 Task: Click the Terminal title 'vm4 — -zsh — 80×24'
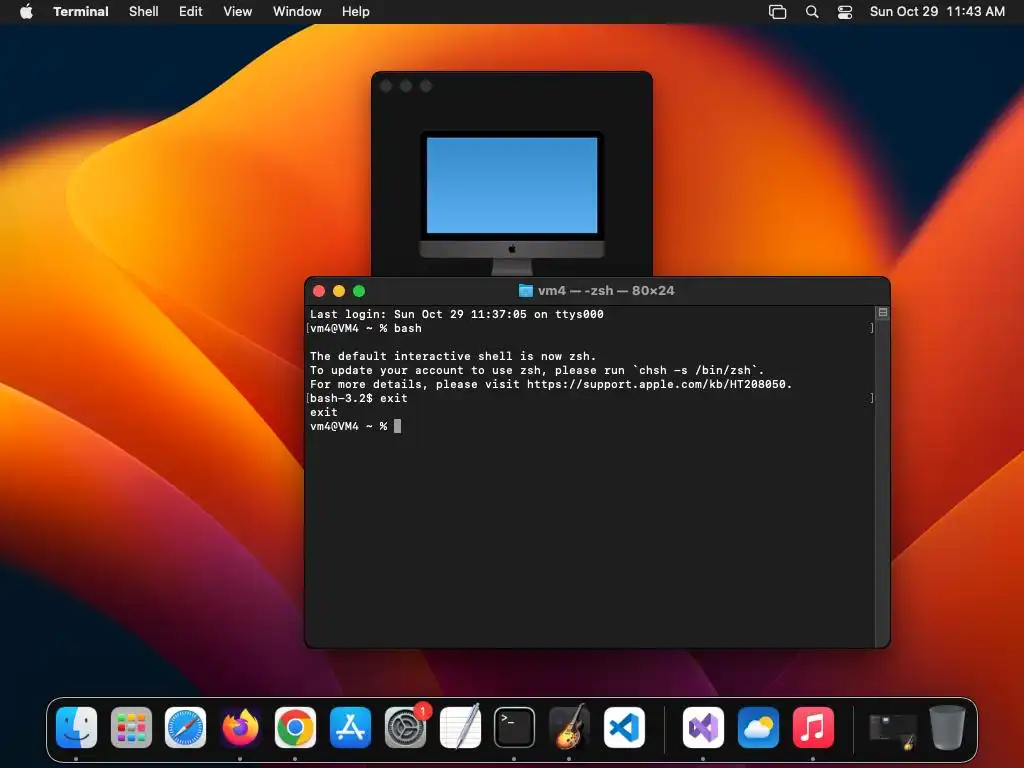tap(606, 291)
